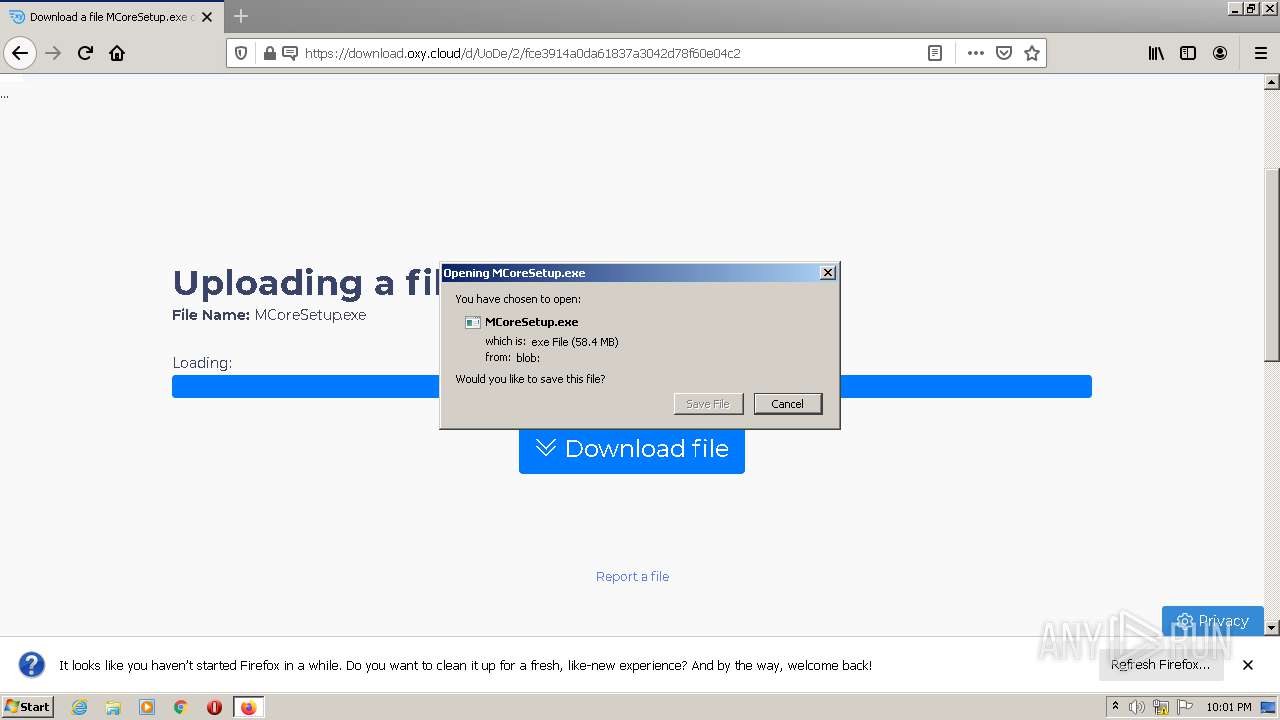
Task: Click the loading progress bar
Action: (x=632, y=387)
